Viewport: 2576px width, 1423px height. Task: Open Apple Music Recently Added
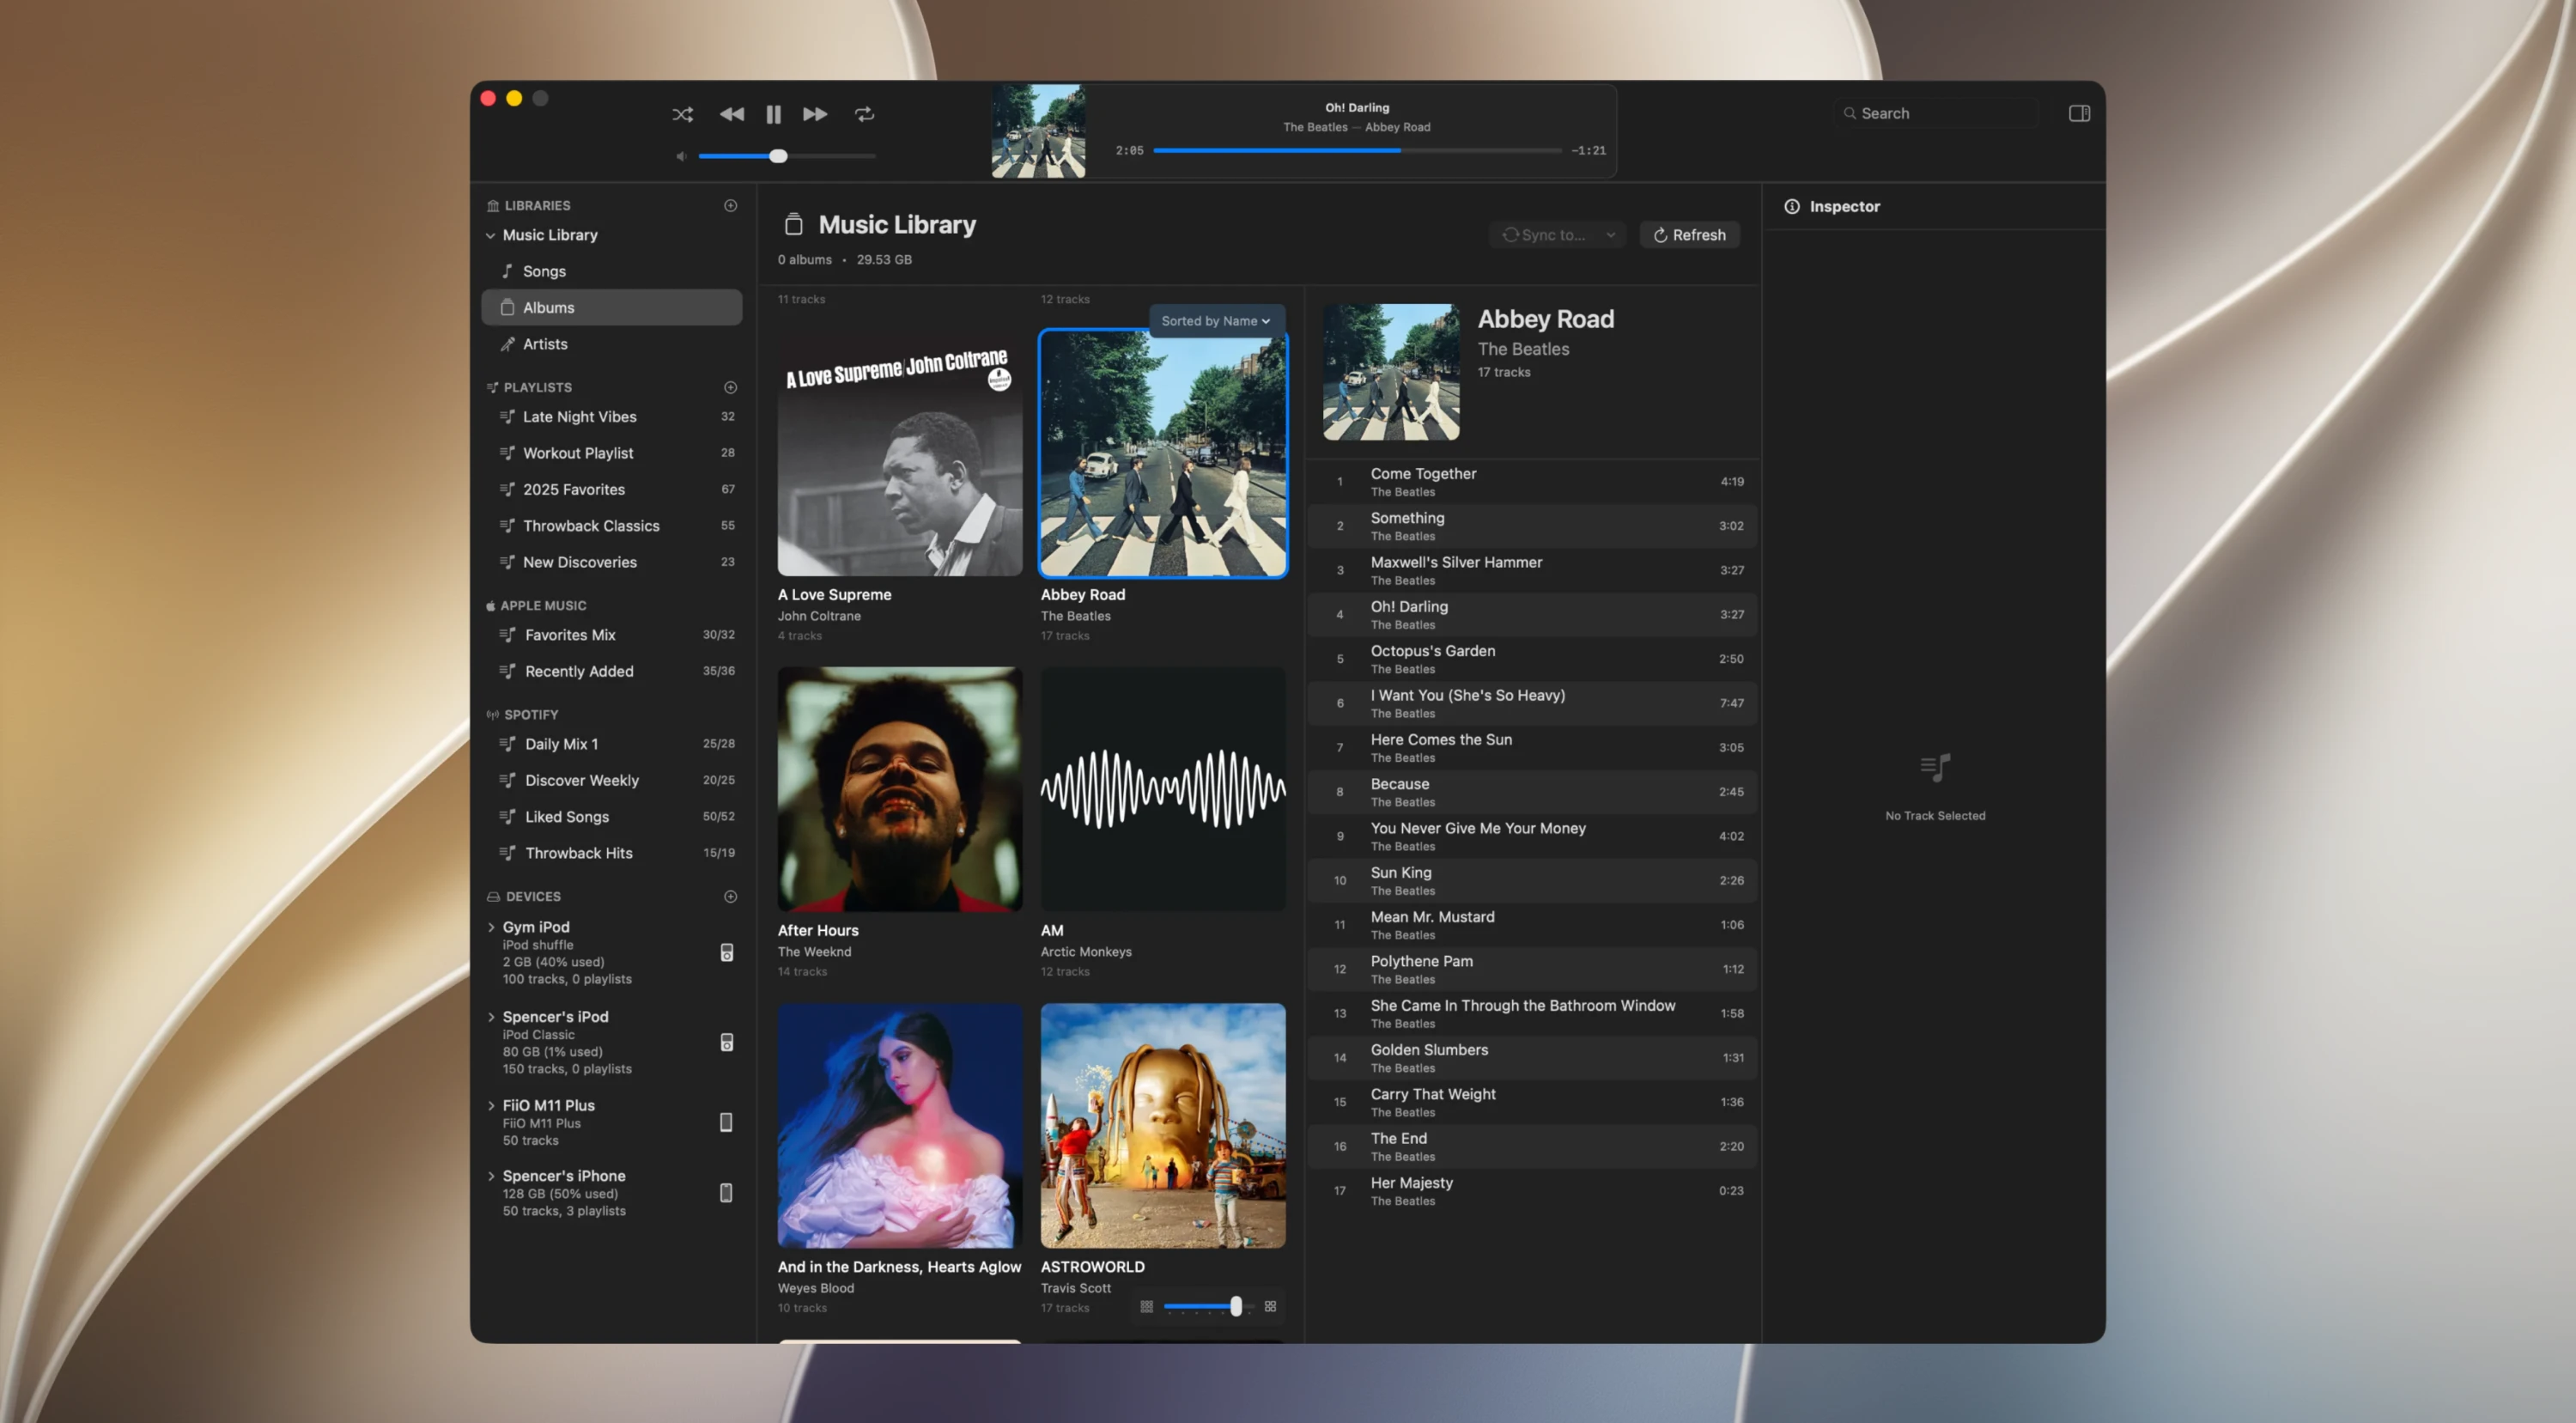click(612, 671)
